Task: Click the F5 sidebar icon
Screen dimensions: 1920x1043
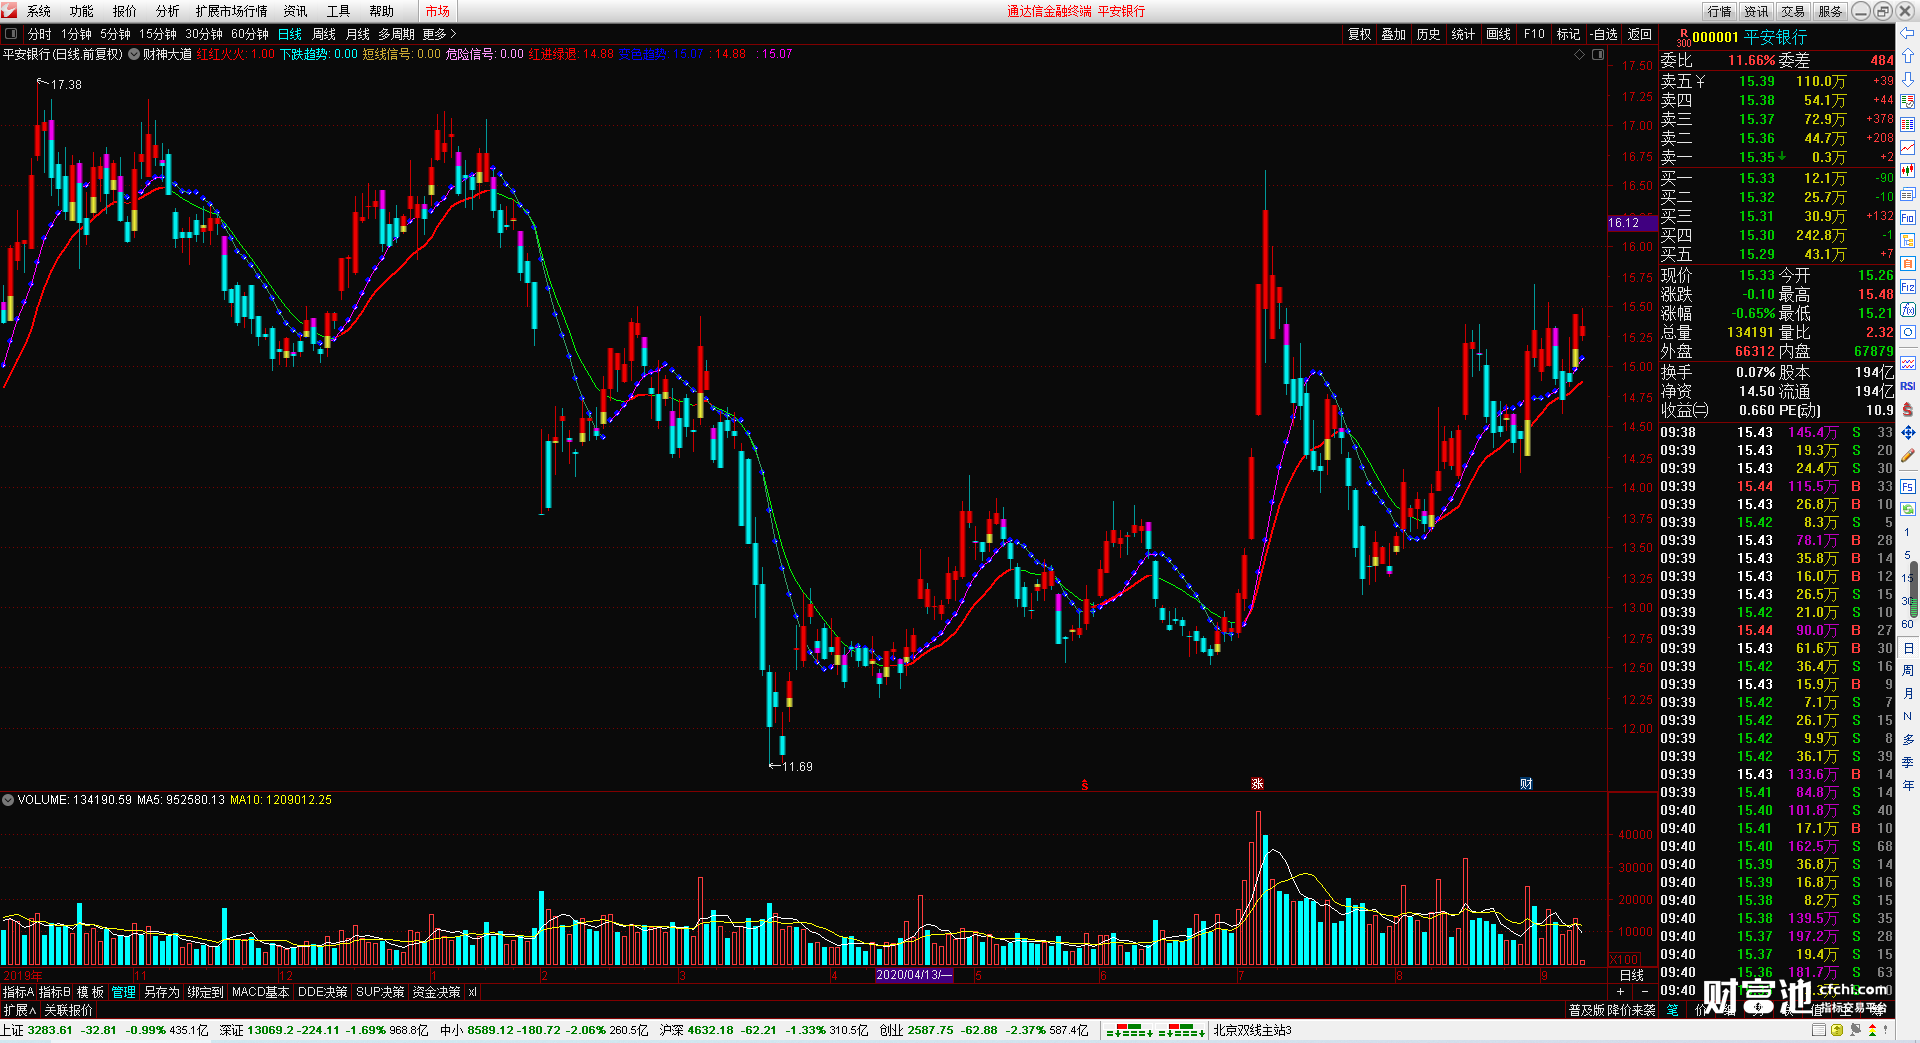Action: [x=1908, y=487]
